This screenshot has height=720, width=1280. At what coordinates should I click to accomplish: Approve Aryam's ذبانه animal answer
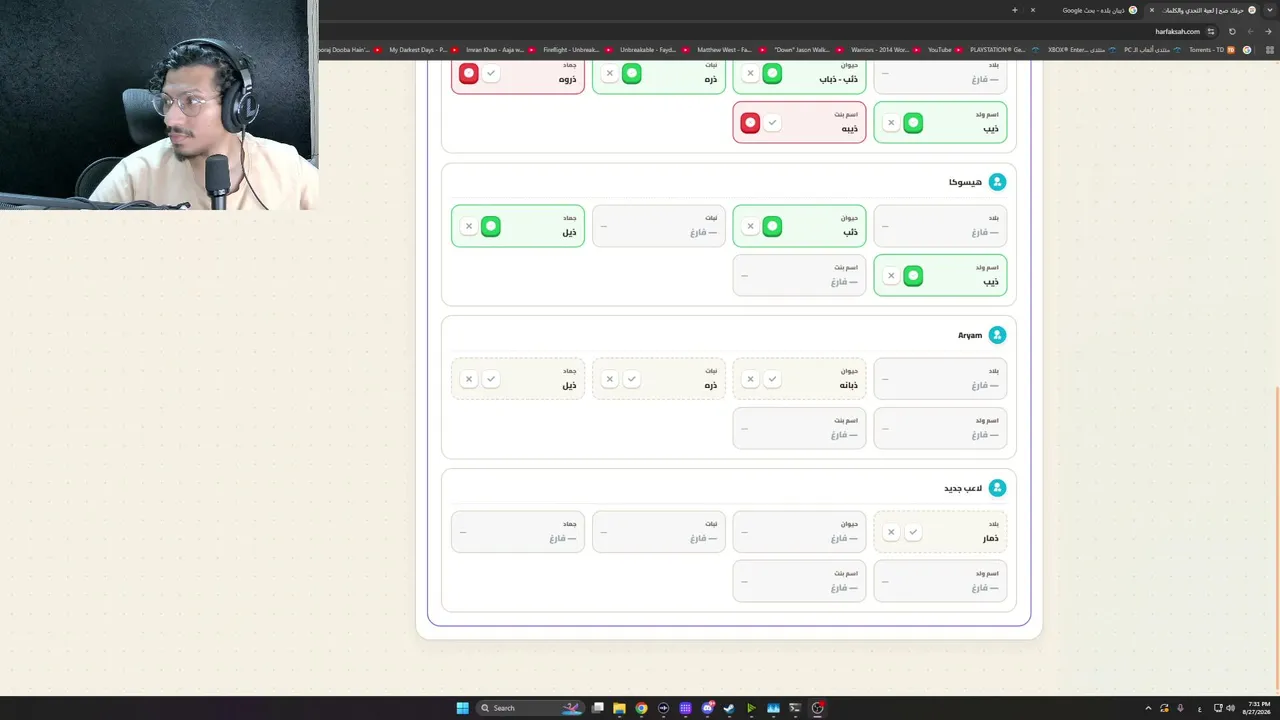tap(772, 379)
